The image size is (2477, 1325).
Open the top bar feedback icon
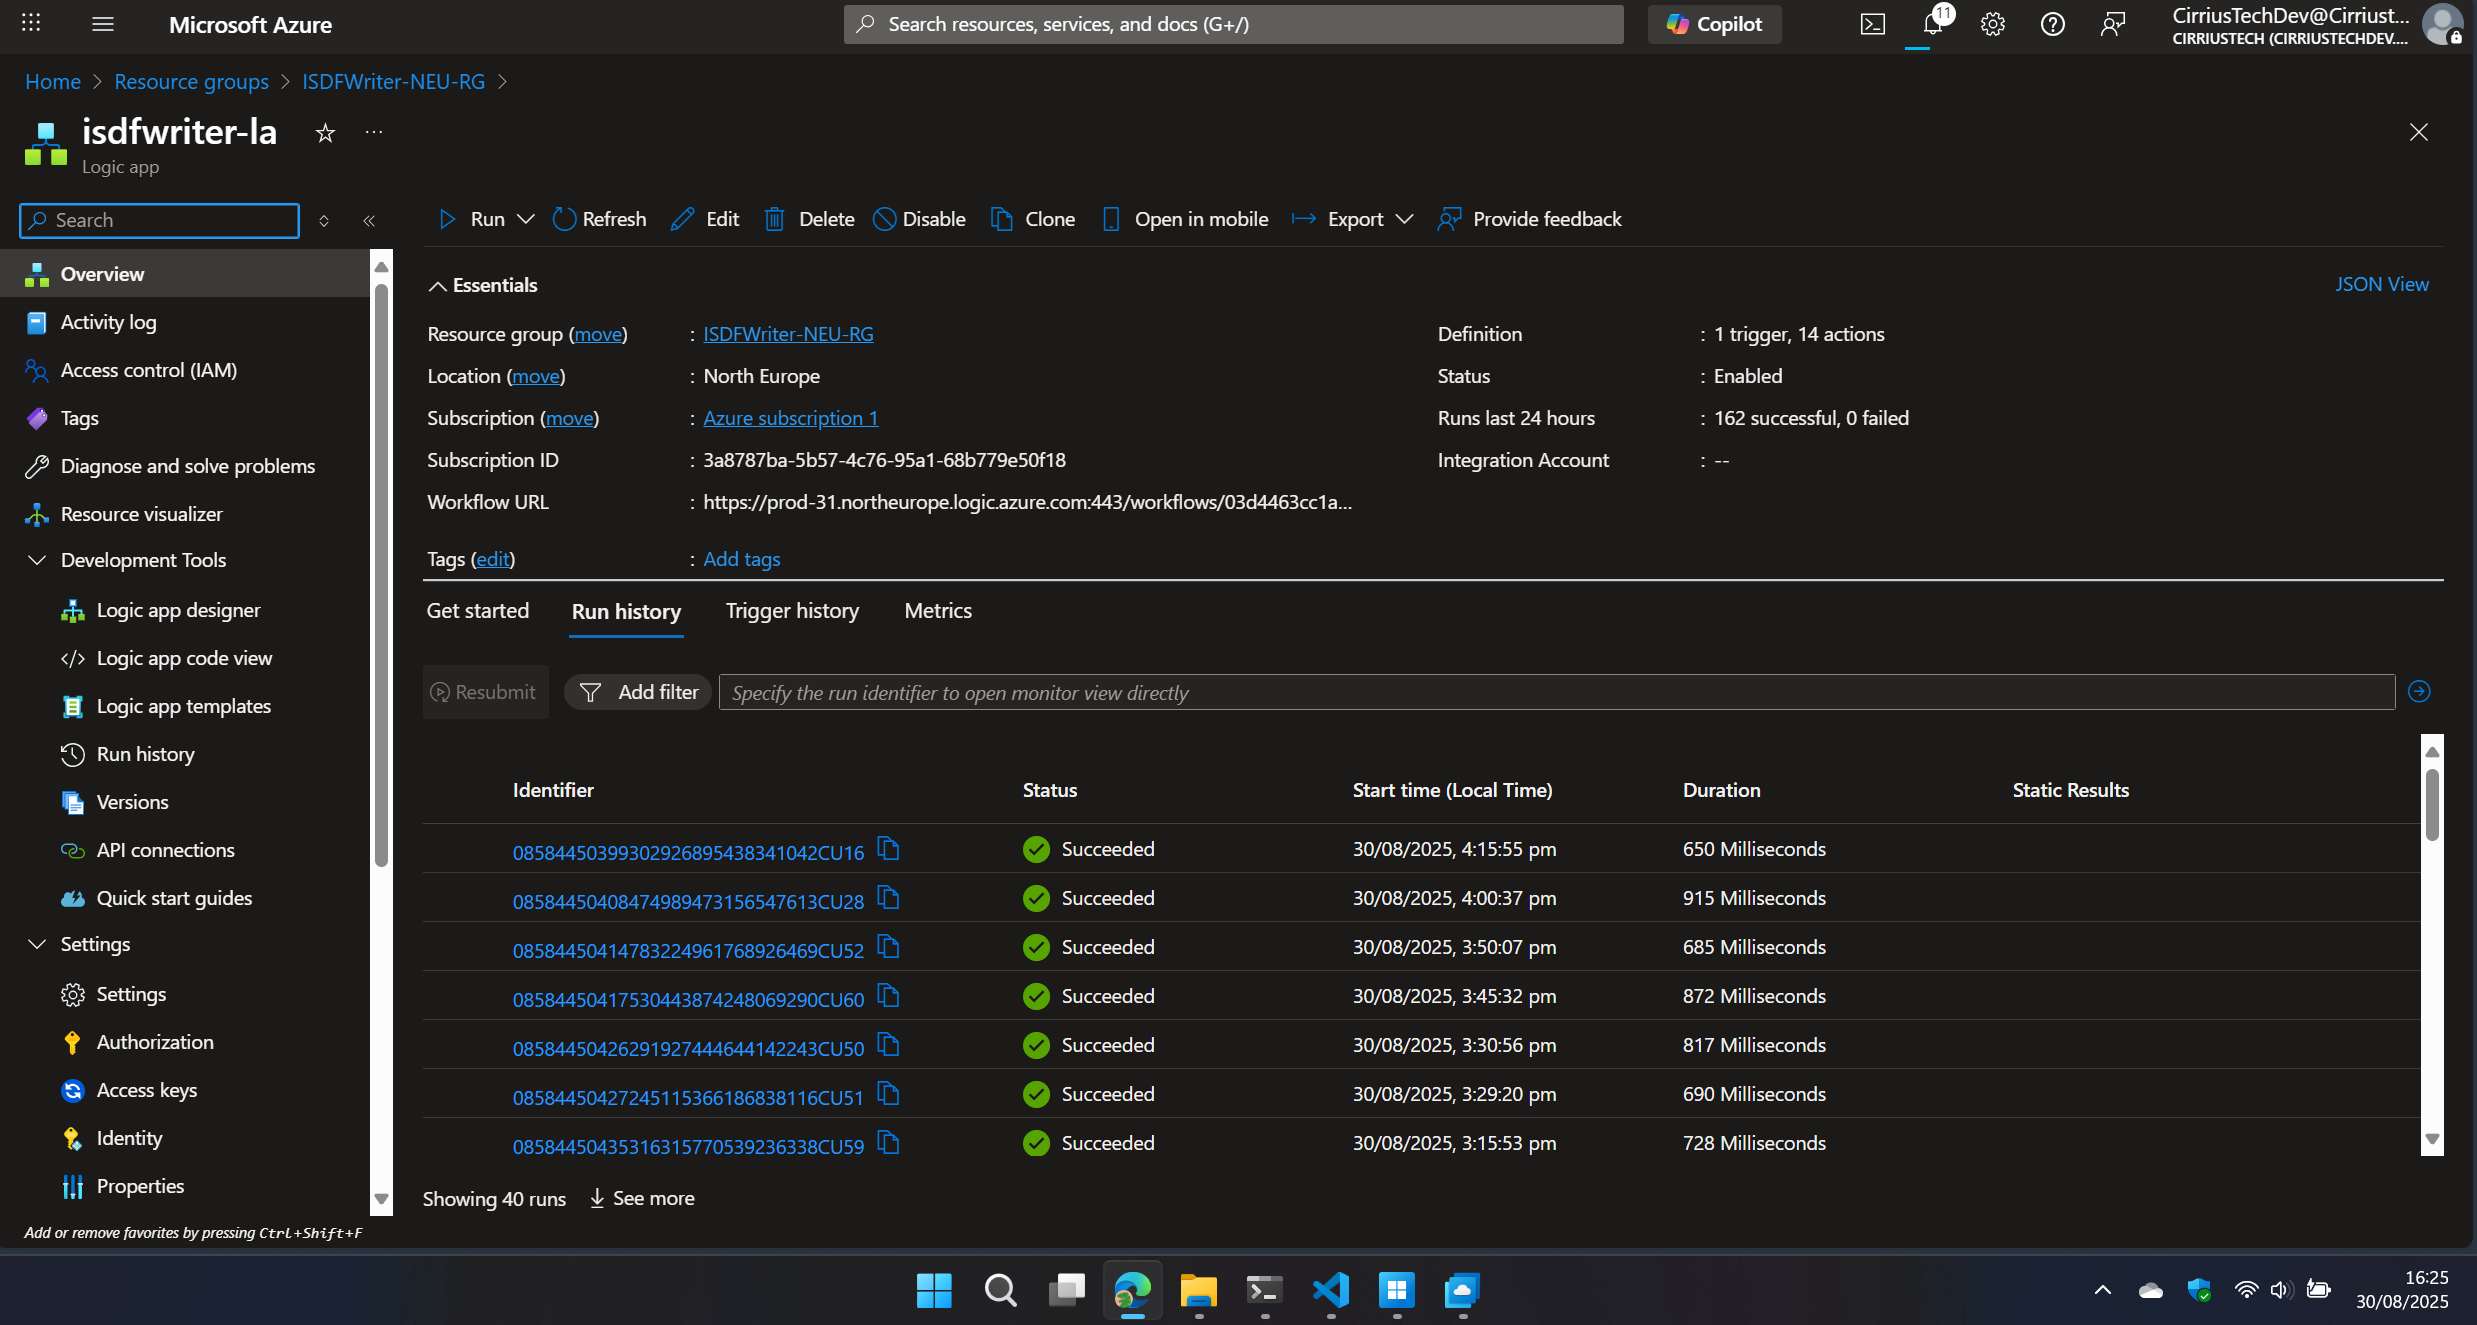pos(2112,24)
